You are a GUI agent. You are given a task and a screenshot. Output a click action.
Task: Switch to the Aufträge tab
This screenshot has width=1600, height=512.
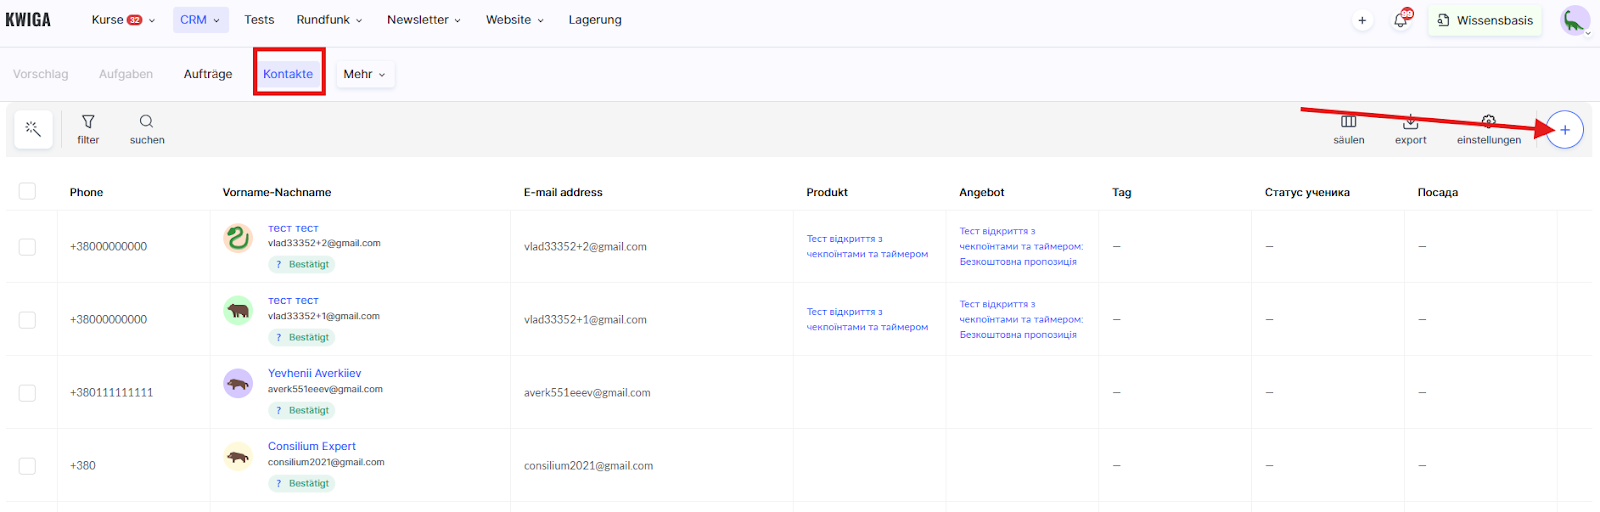click(208, 74)
